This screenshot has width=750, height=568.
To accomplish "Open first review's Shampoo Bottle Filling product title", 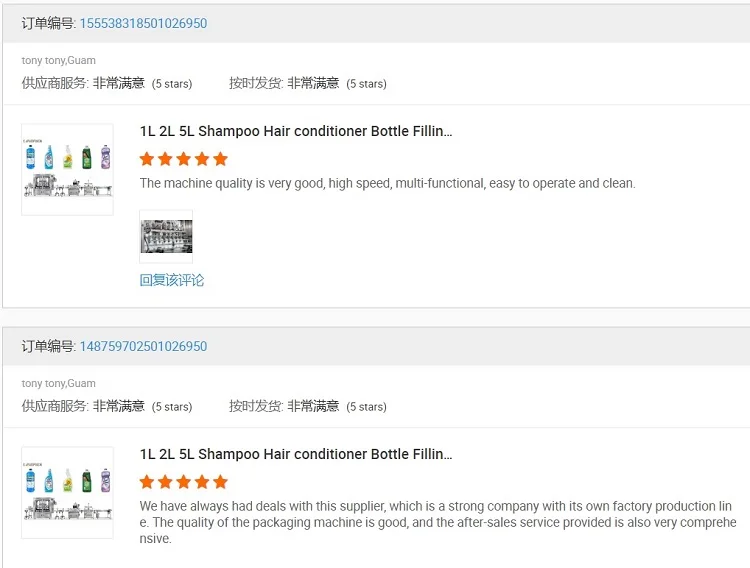I will [x=296, y=131].
